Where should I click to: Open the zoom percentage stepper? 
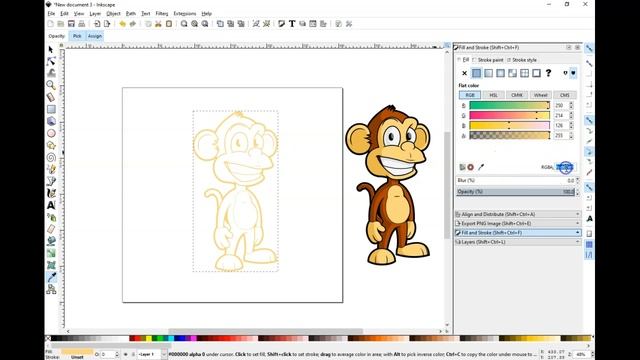click(x=592, y=354)
